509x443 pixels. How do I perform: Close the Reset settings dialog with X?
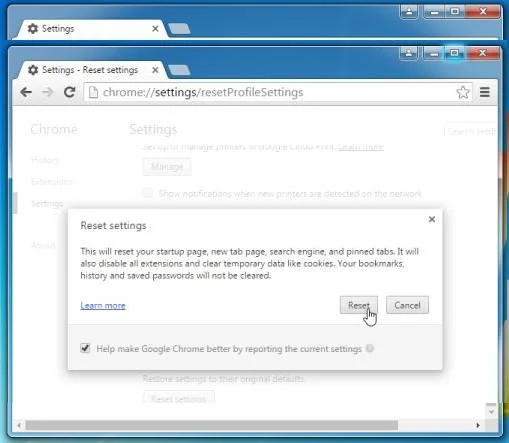click(432, 219)
